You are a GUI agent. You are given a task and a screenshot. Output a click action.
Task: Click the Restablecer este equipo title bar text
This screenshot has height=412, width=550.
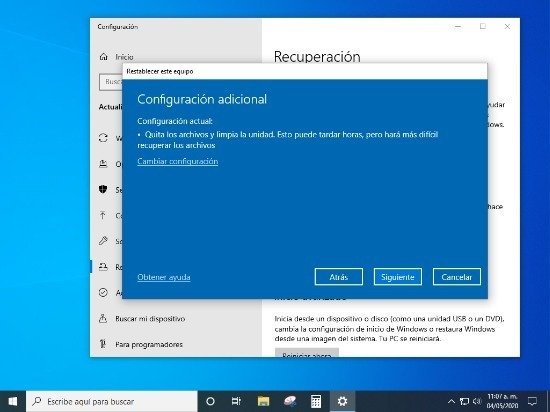point(160,72)
